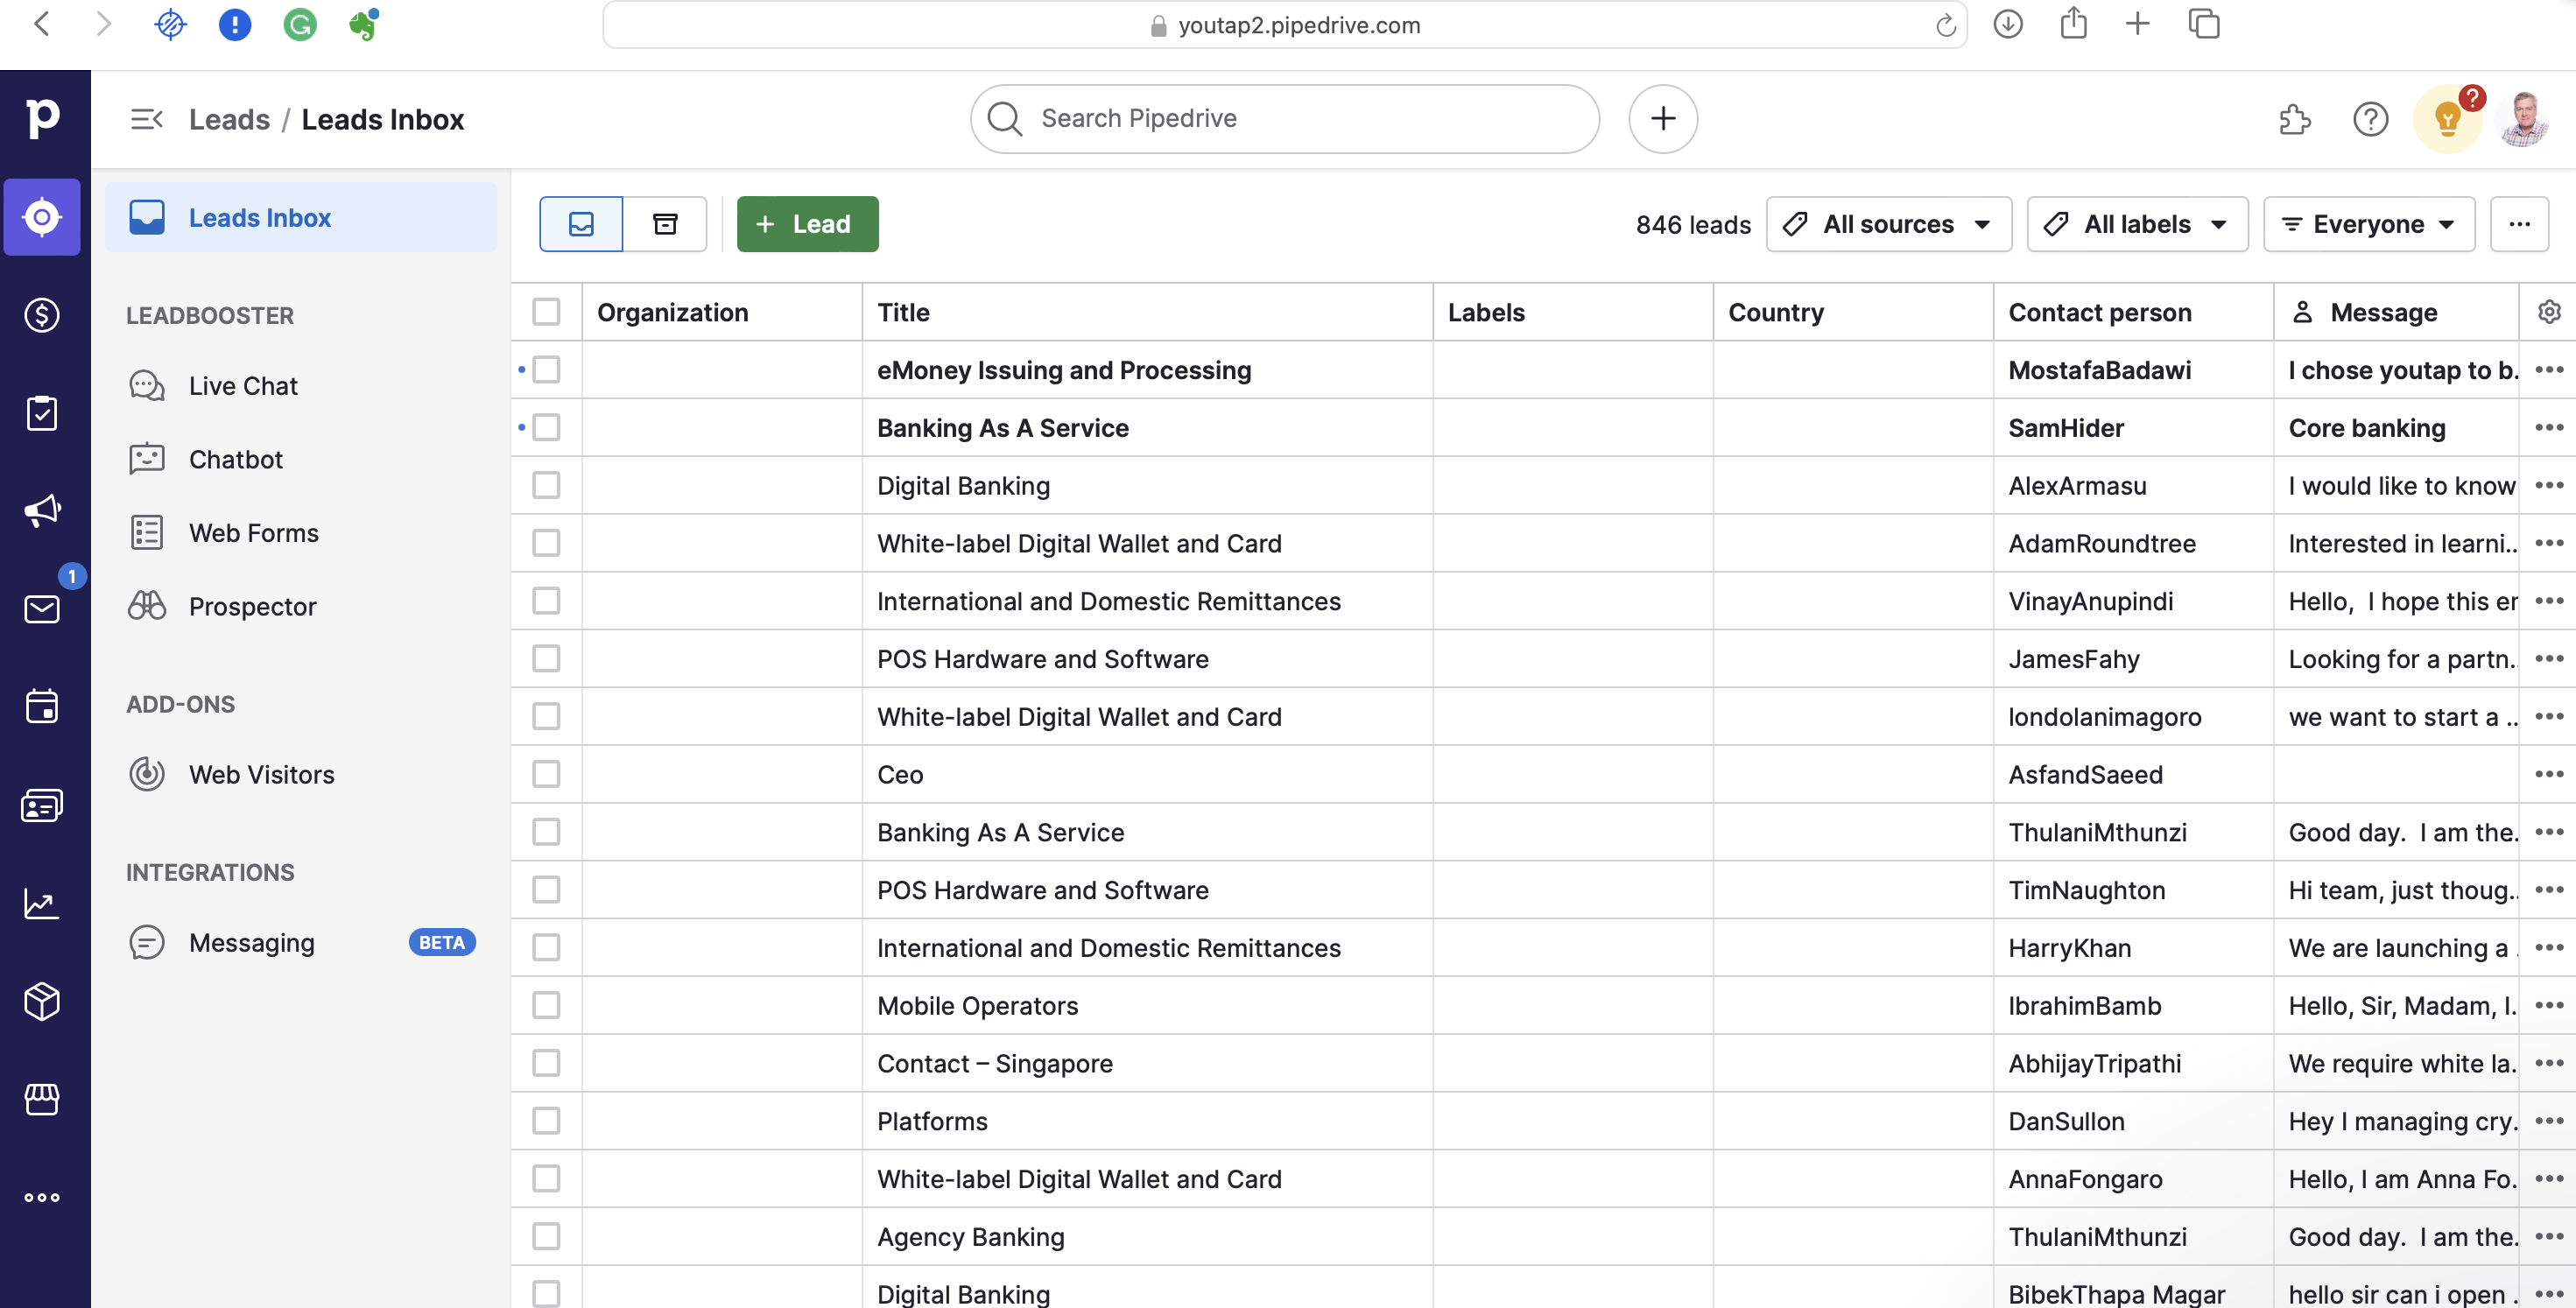Image resolution: width=2576 pixels, height=1308 pixels.
Task: Open the Insights chart icon
Action: [x=42, y=904]
